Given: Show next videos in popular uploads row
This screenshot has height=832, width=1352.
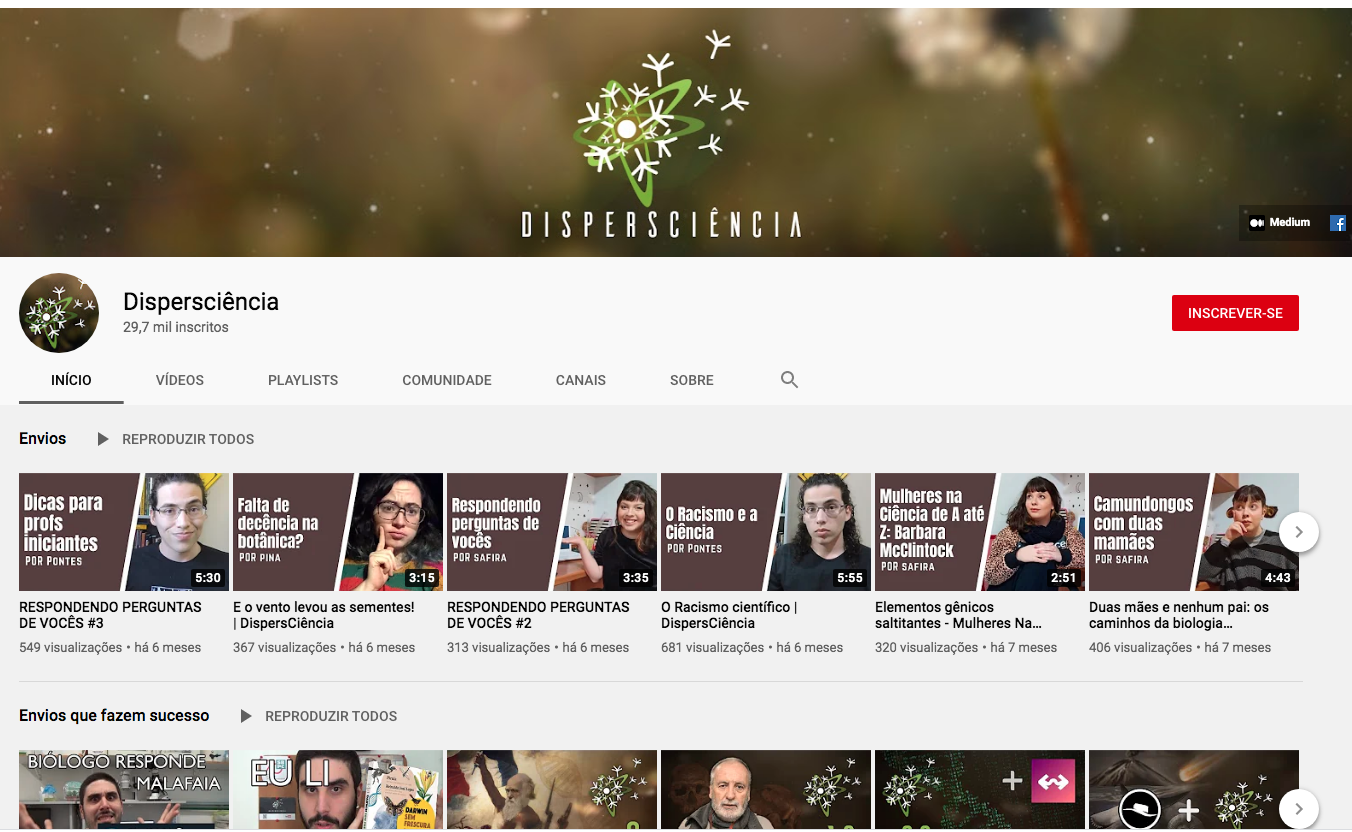Looking at the screenshot, I should [1298, 809].
